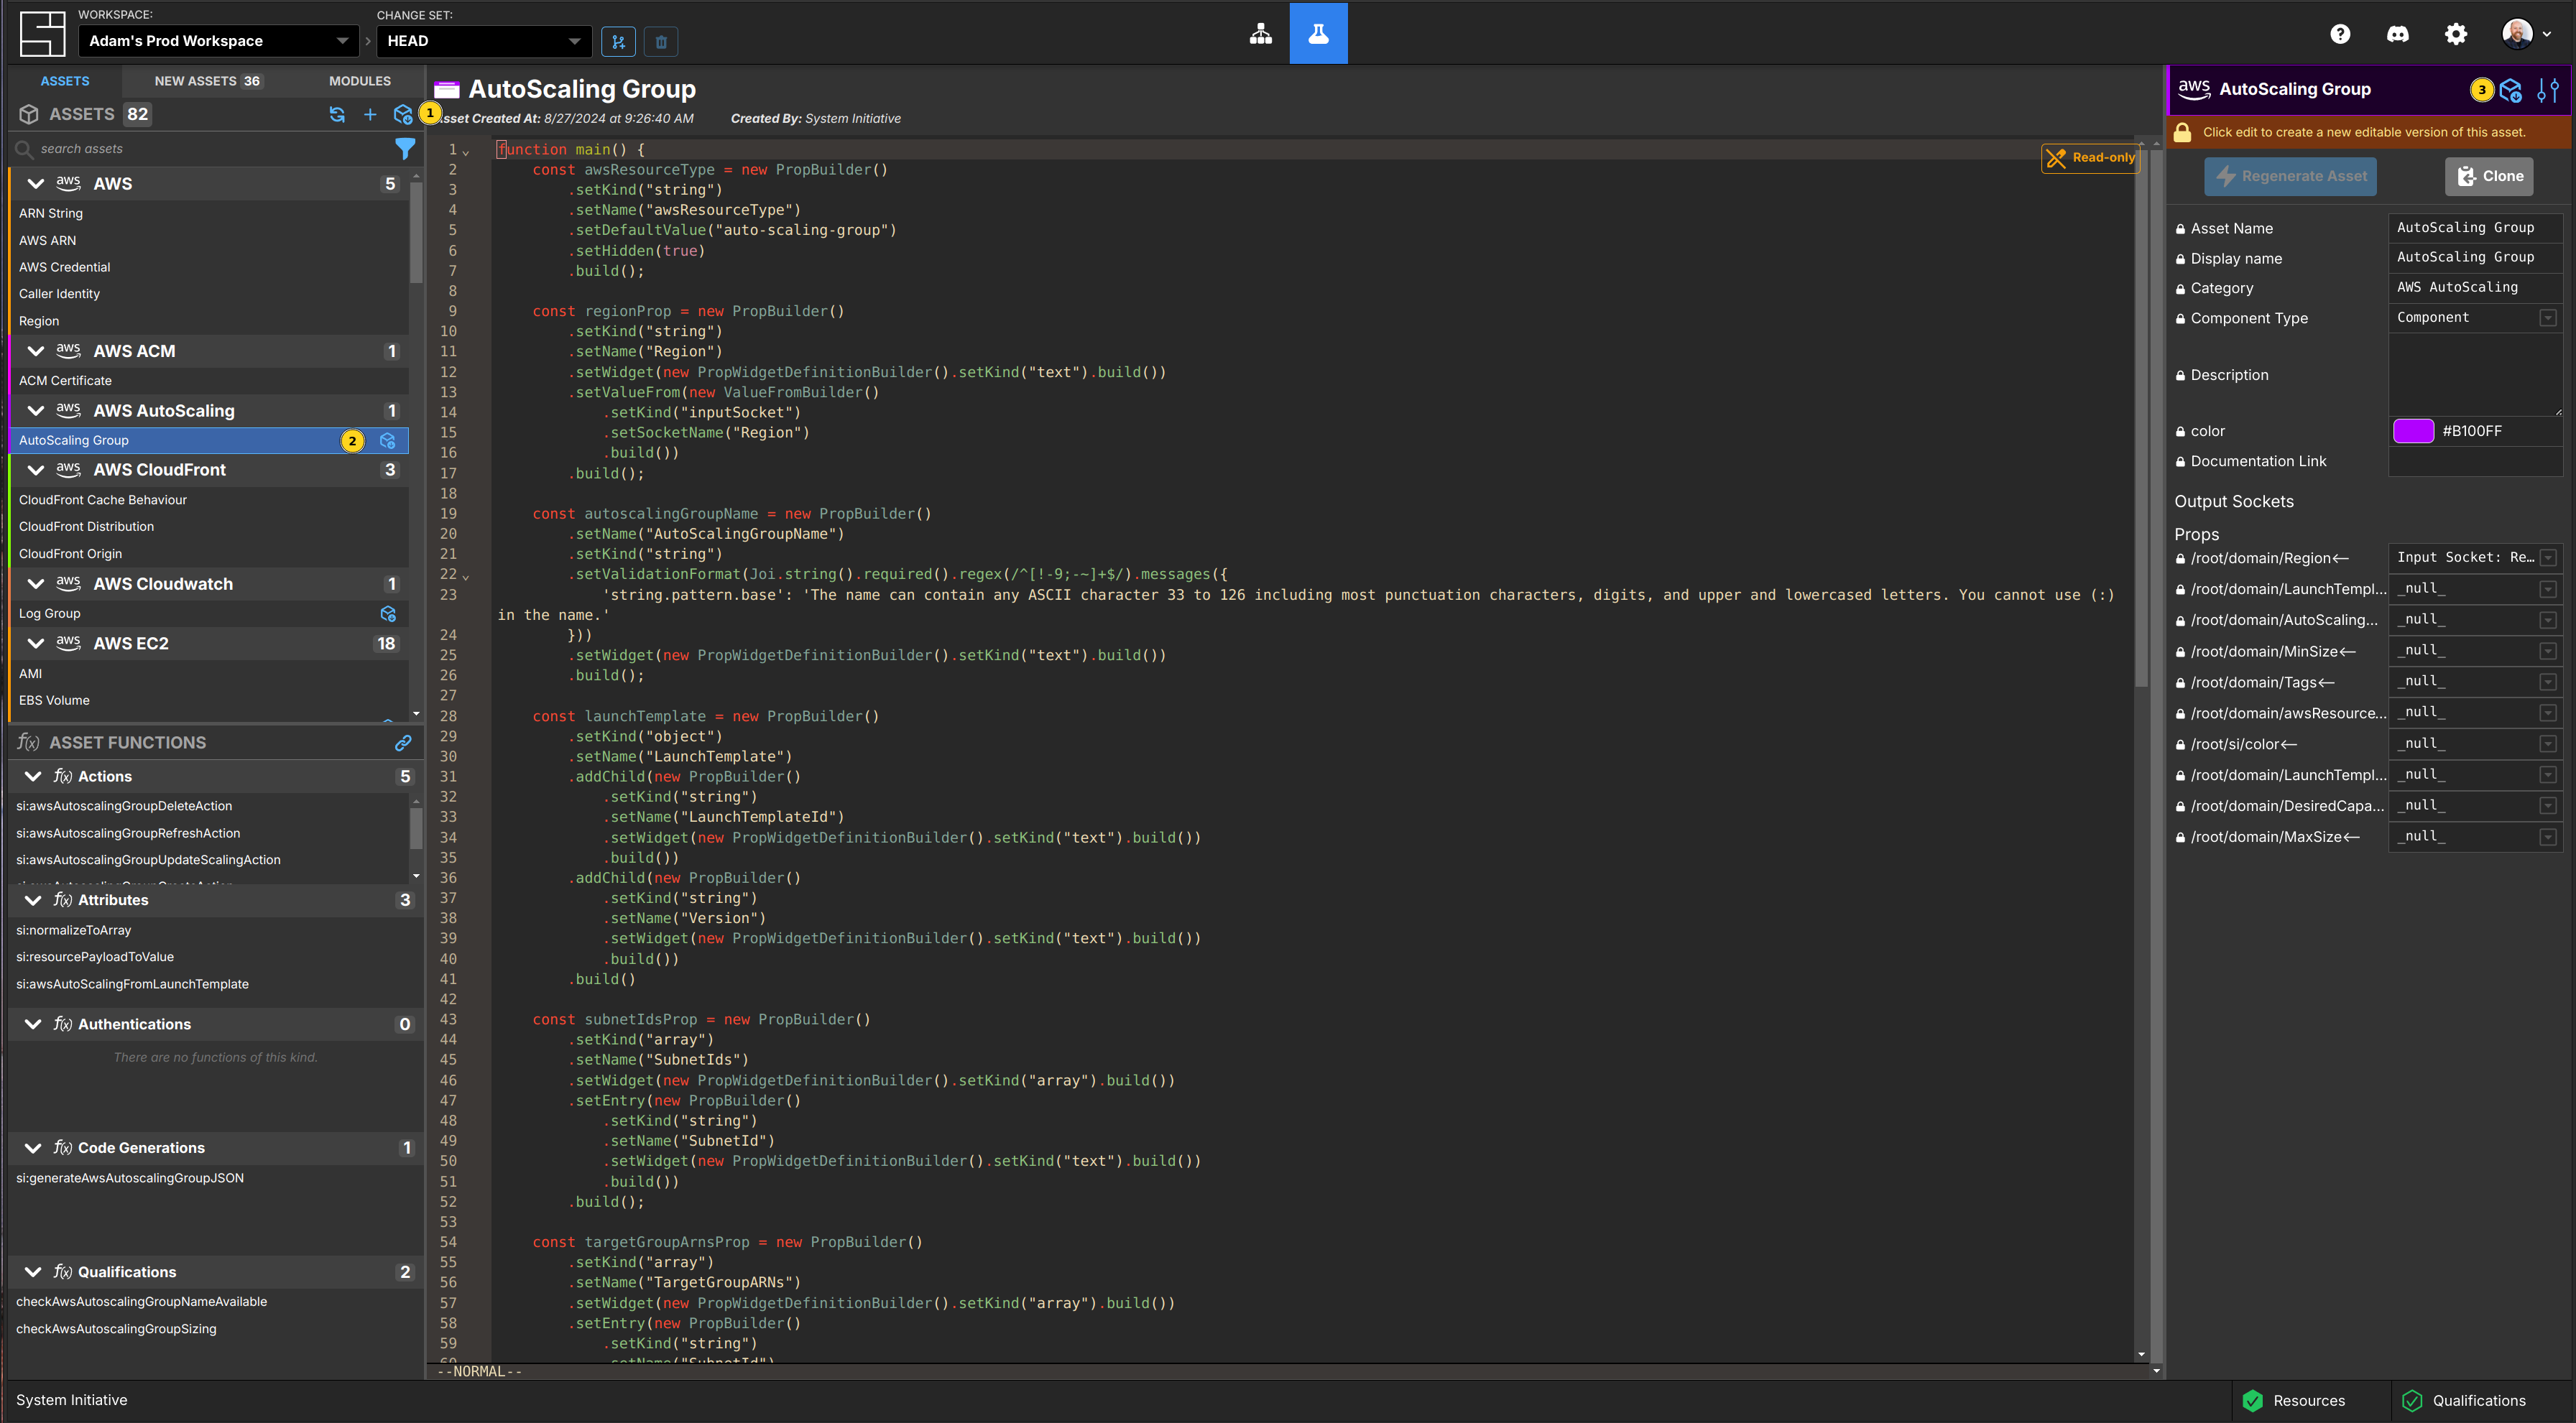Click the refresh icon next to Assets
Viewport: 2576px width, 1423px height.
(x=336, y=112)
